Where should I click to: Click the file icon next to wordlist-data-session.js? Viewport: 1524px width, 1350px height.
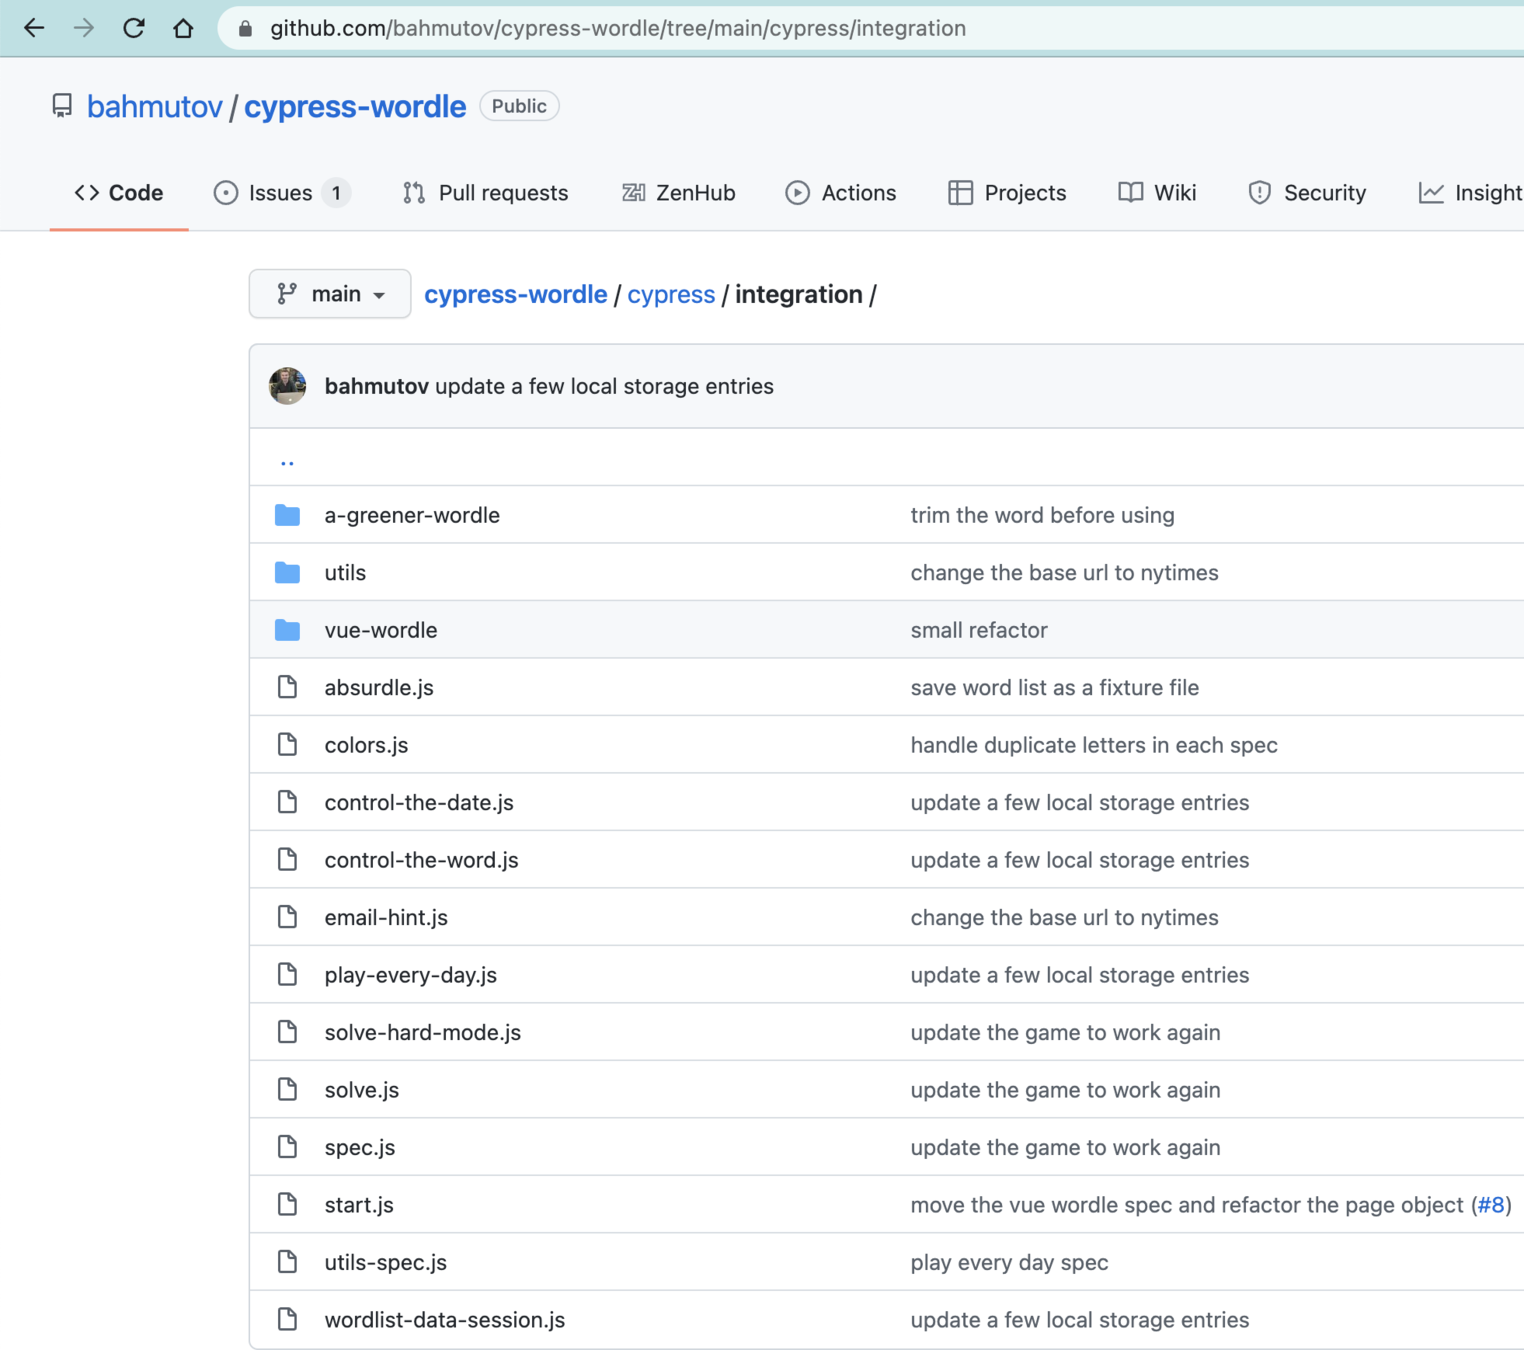tap(287, 1320)
